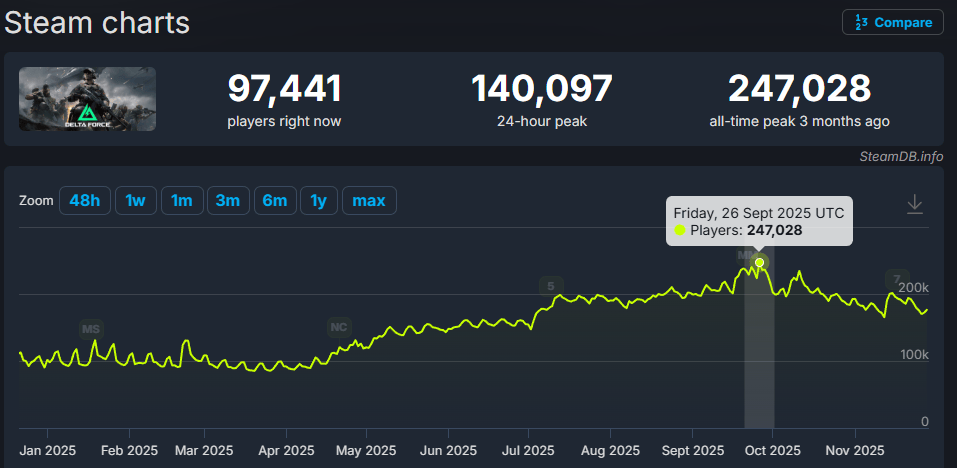Click the 24-hour peak 140,097 stat
Screen dimensions: 957x468
(x=541, y=90)
